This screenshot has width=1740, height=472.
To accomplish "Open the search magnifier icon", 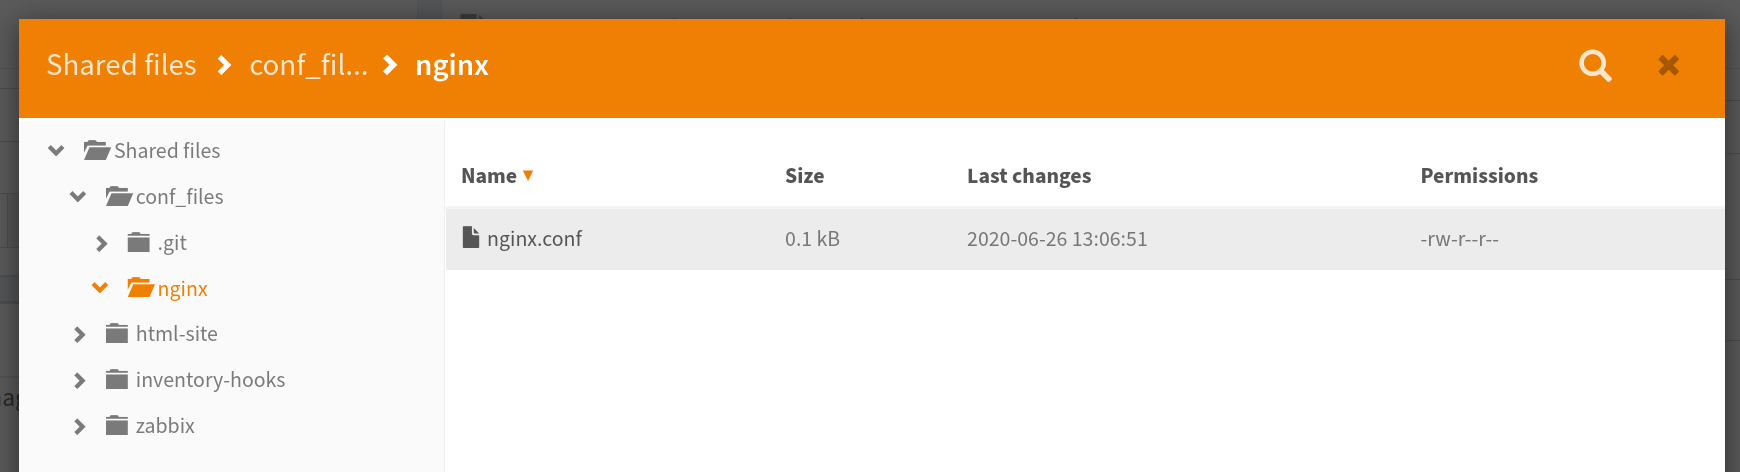I will tap(1595, 66).
